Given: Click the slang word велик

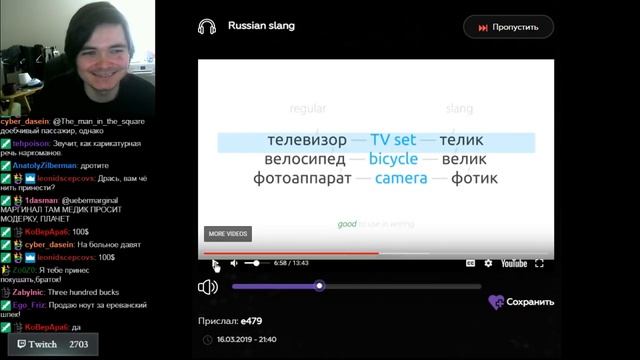Looking at the screenshot, I should (x=464, y=159).
